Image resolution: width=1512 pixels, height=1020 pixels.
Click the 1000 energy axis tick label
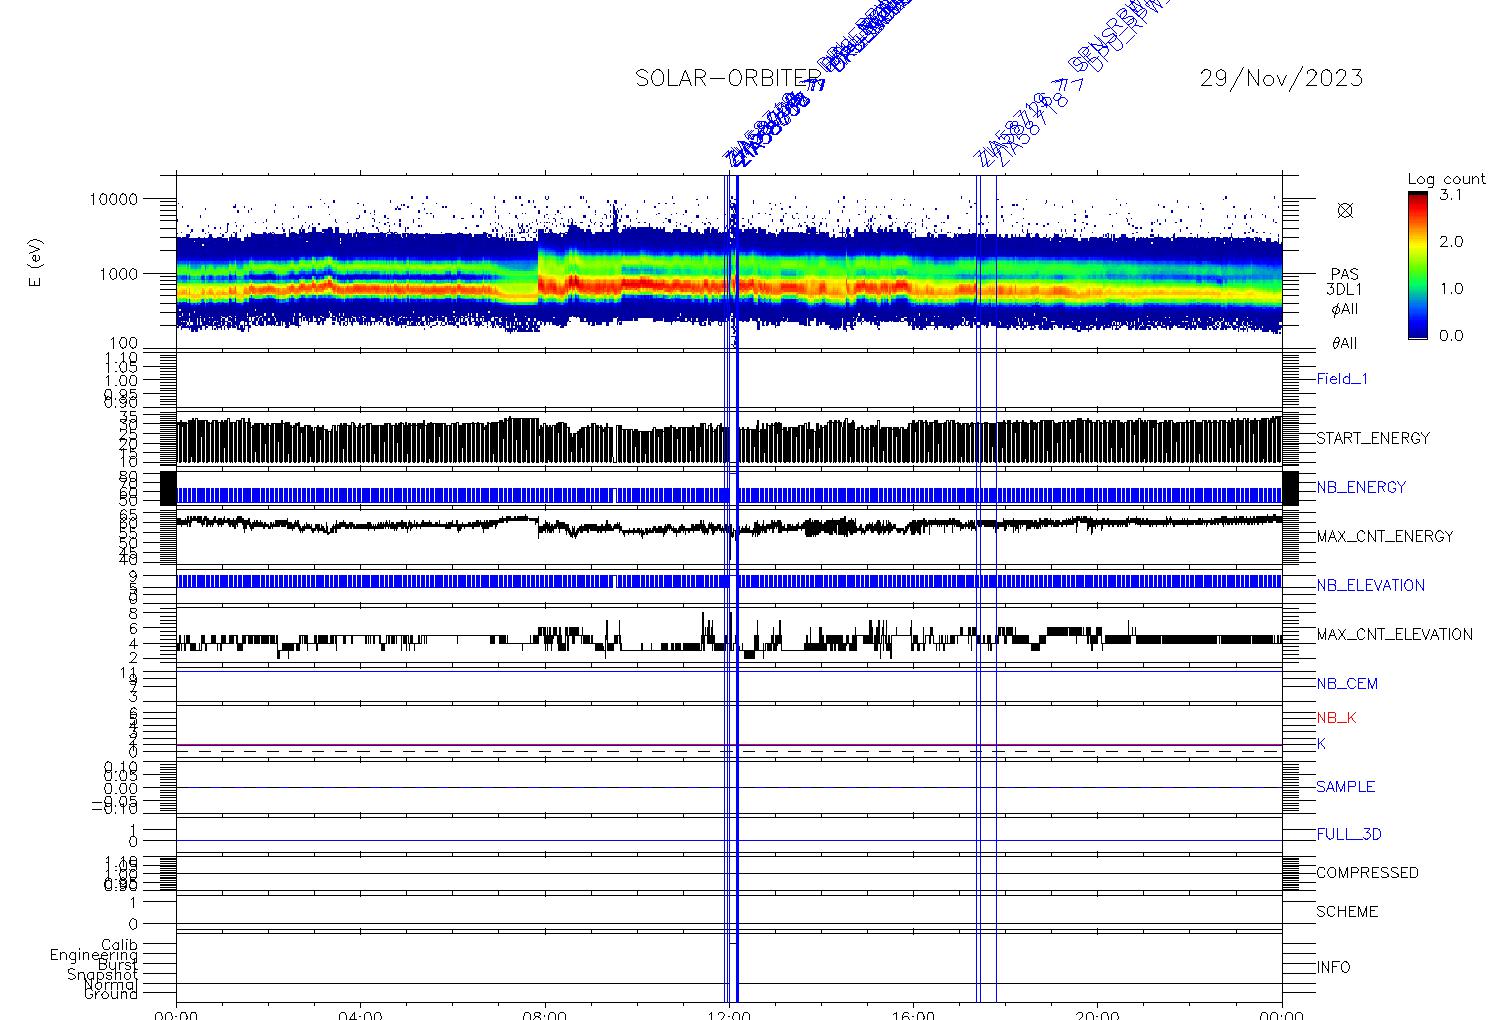tap(118, 274)
